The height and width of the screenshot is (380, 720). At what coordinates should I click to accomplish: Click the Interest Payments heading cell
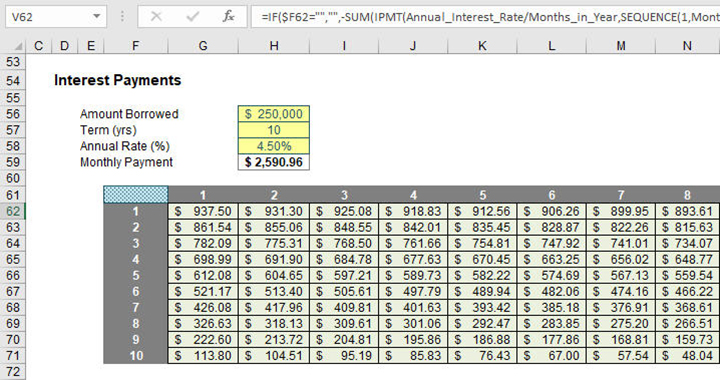pyautogui.click(x=118, y=80)
